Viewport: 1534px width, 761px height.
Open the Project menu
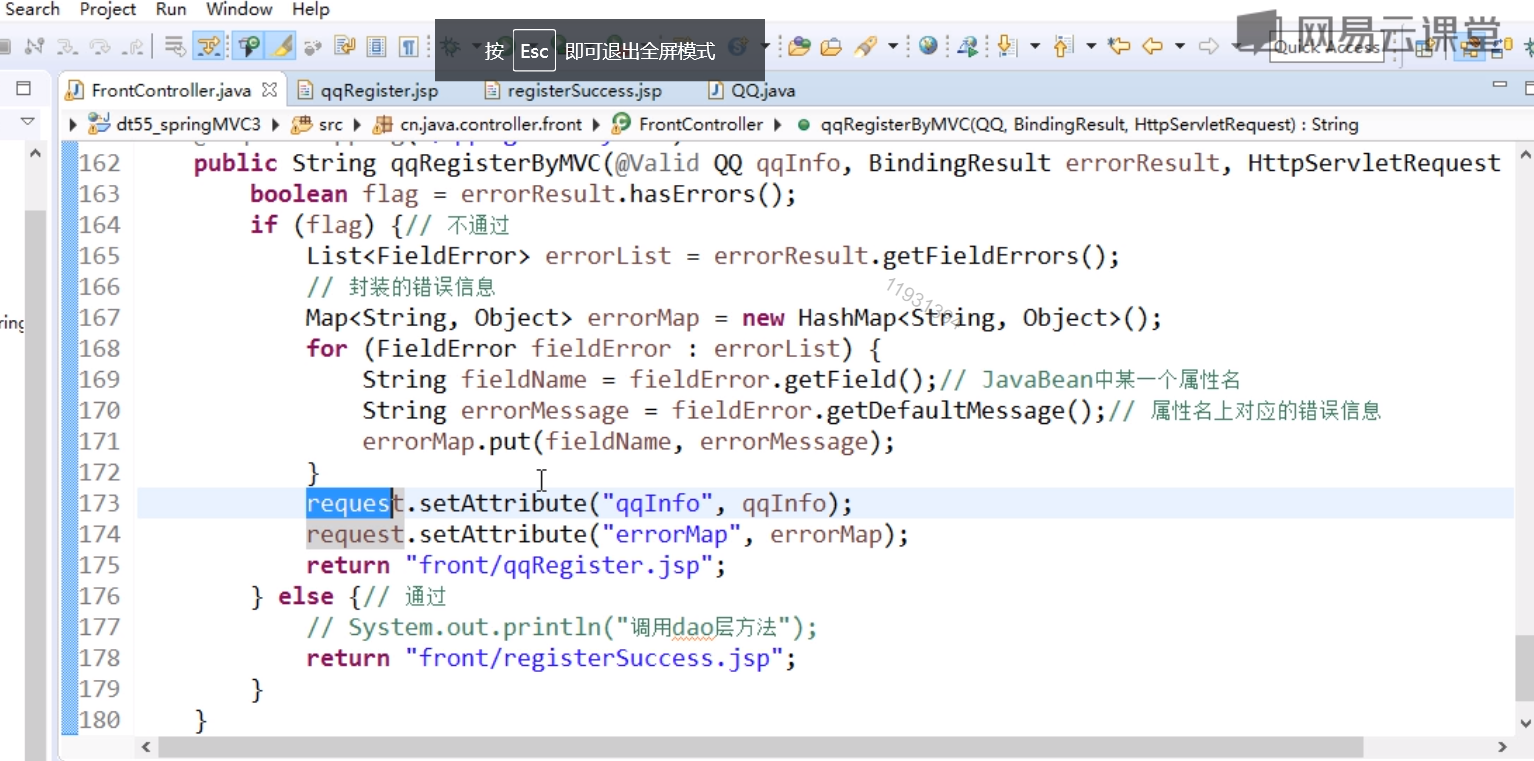pyautogui.click(x=108, y=9)
